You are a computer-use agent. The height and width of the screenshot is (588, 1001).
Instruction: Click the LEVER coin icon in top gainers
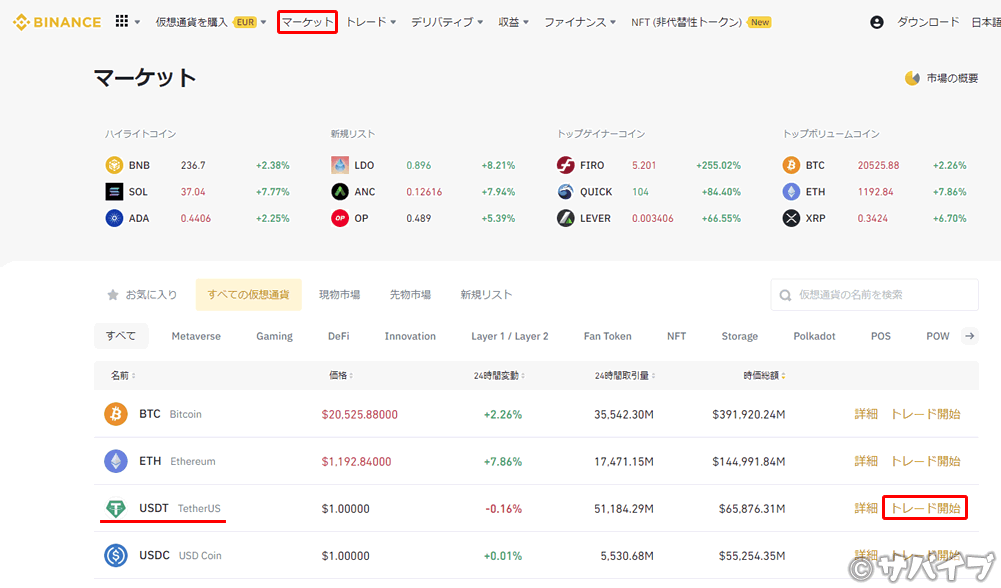[x=566, y=218]
